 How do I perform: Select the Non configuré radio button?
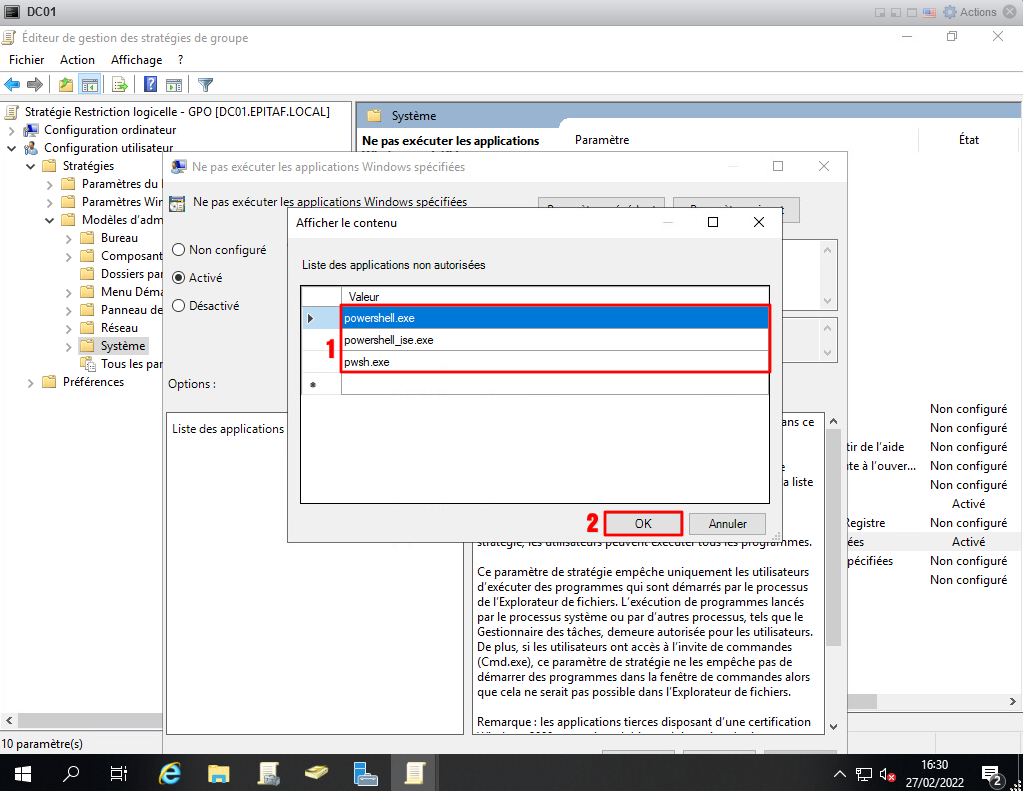[179, 250]
